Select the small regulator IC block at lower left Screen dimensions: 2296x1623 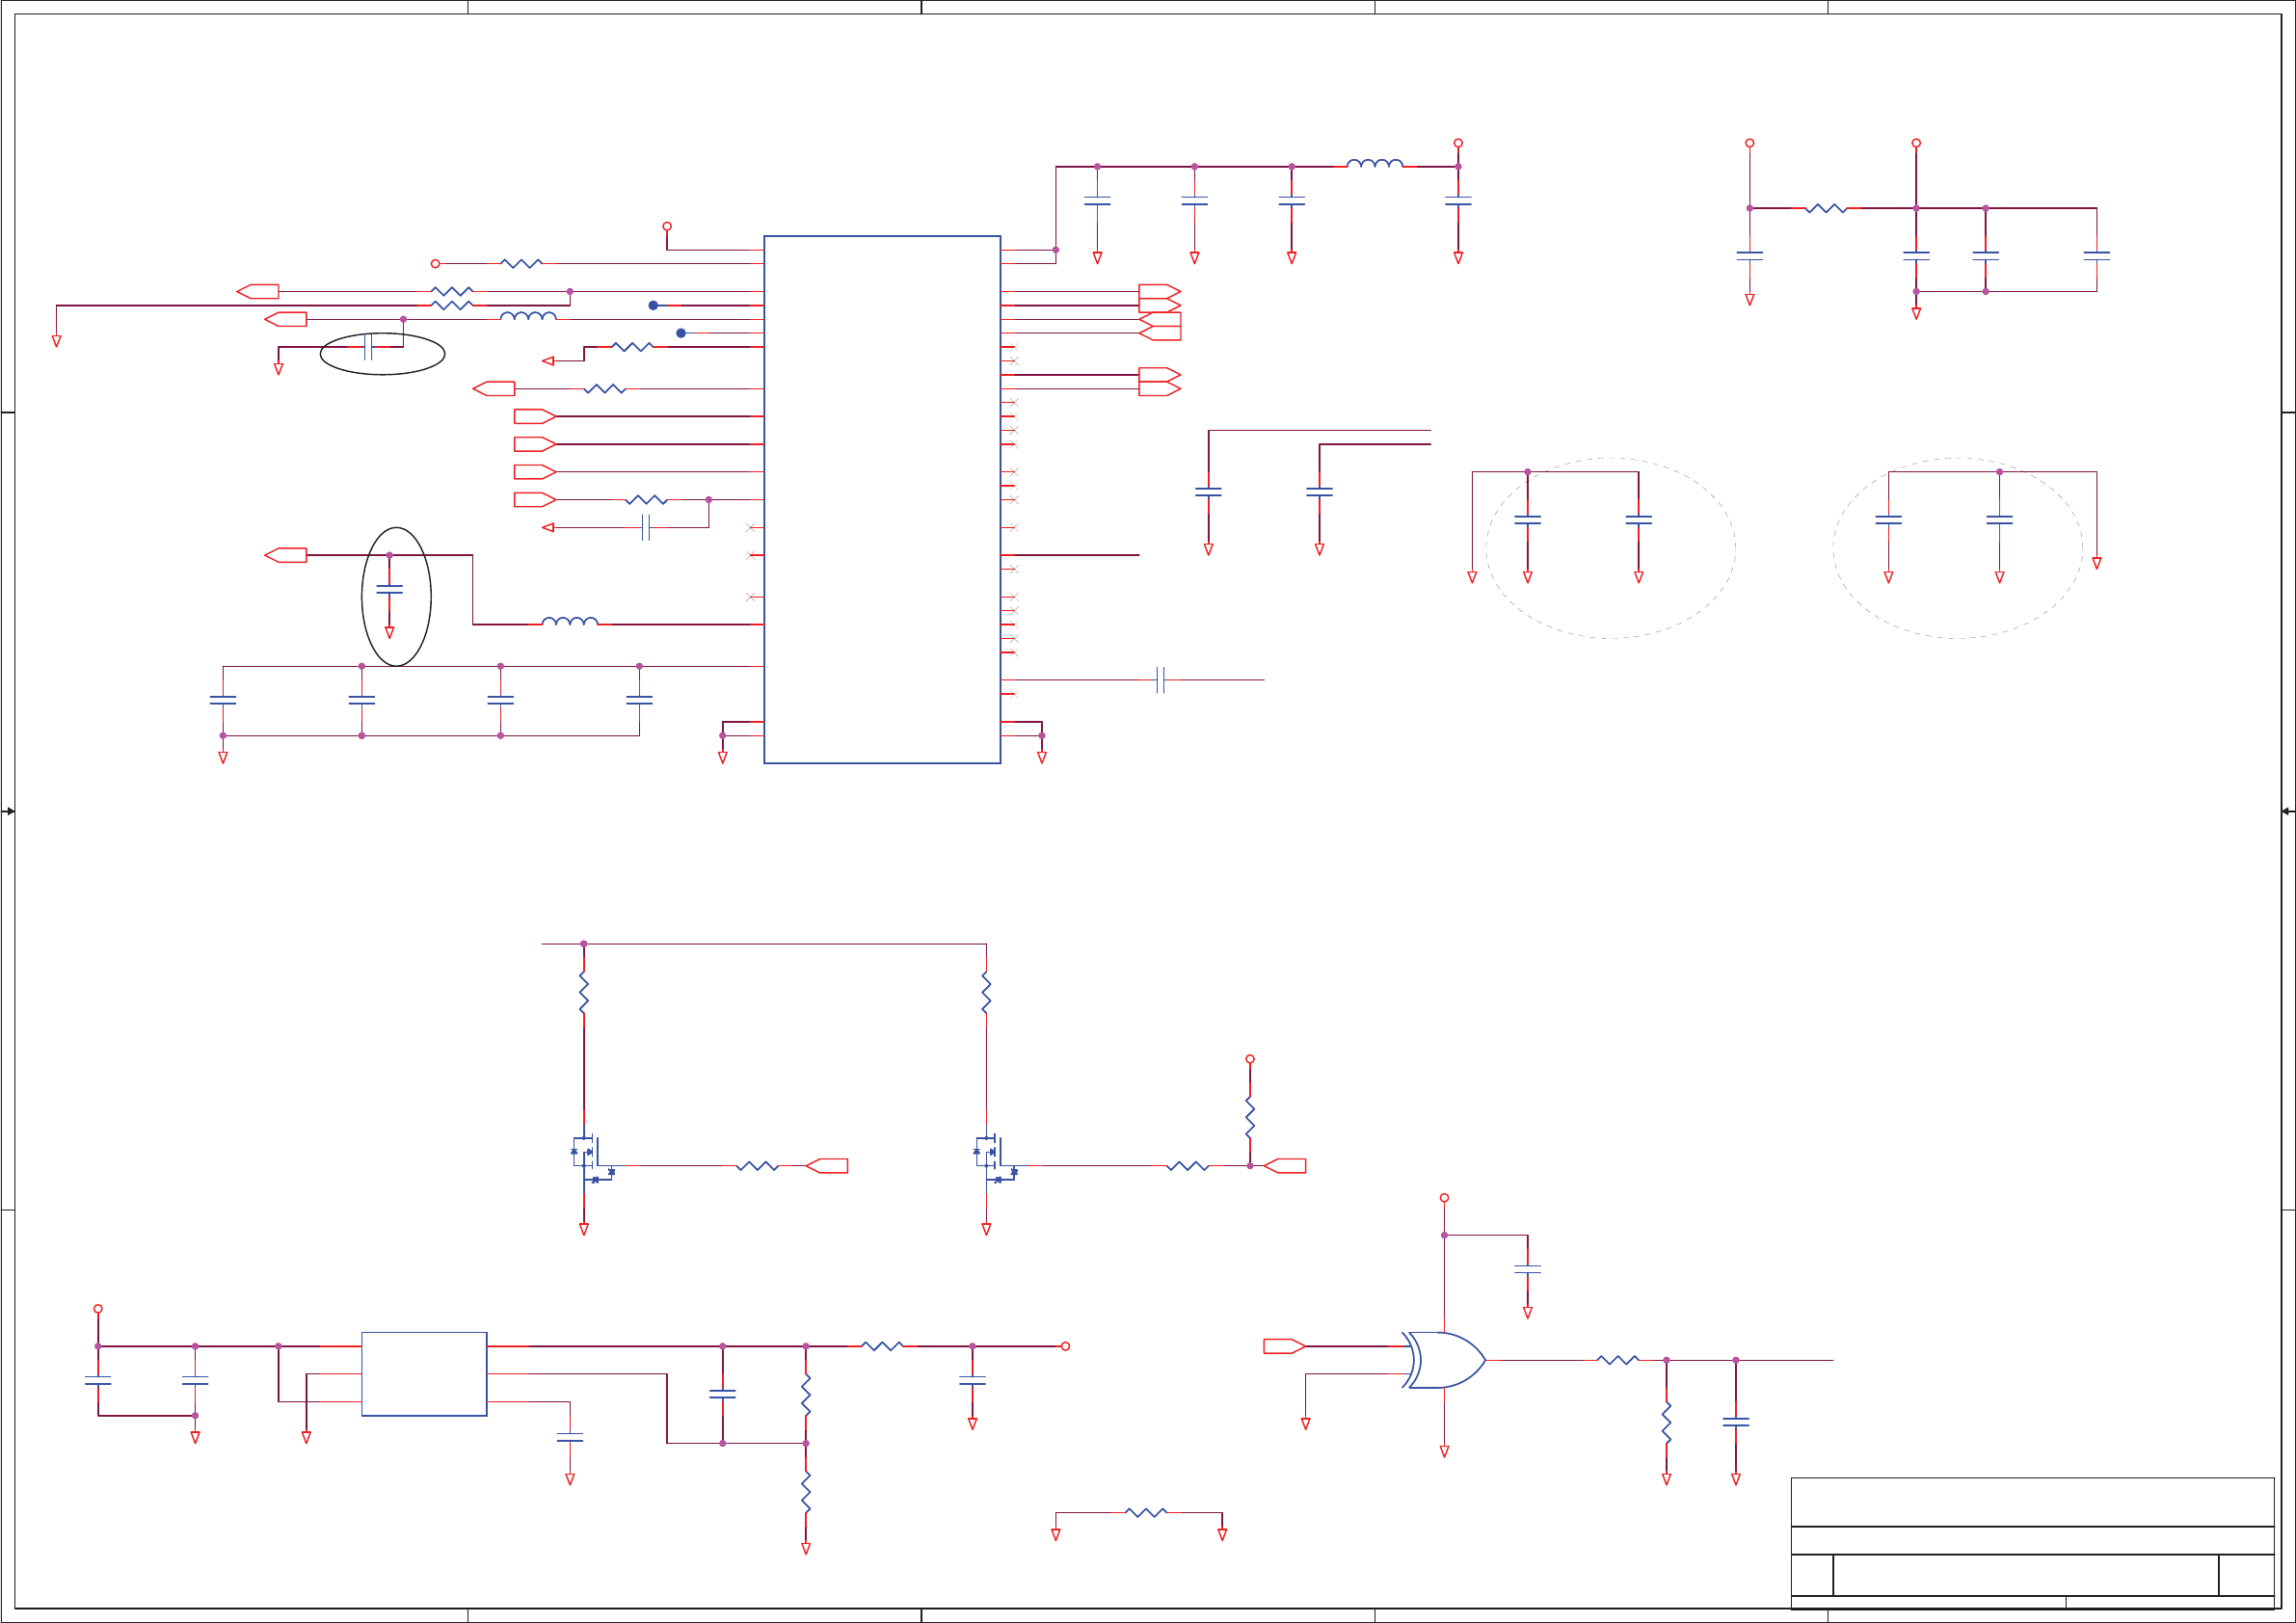[x=424, y=1374]
